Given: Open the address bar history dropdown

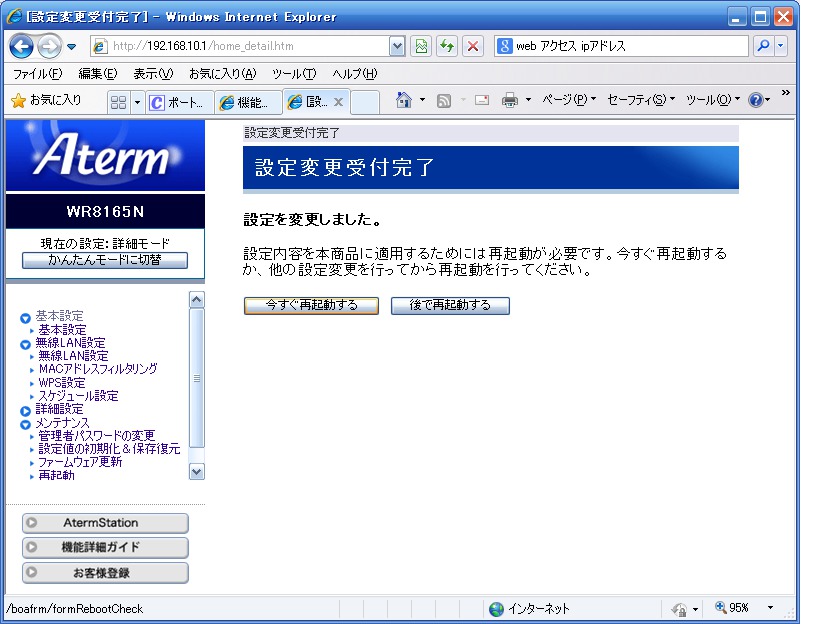Looking at the screenshot, I should coord(397,46).
